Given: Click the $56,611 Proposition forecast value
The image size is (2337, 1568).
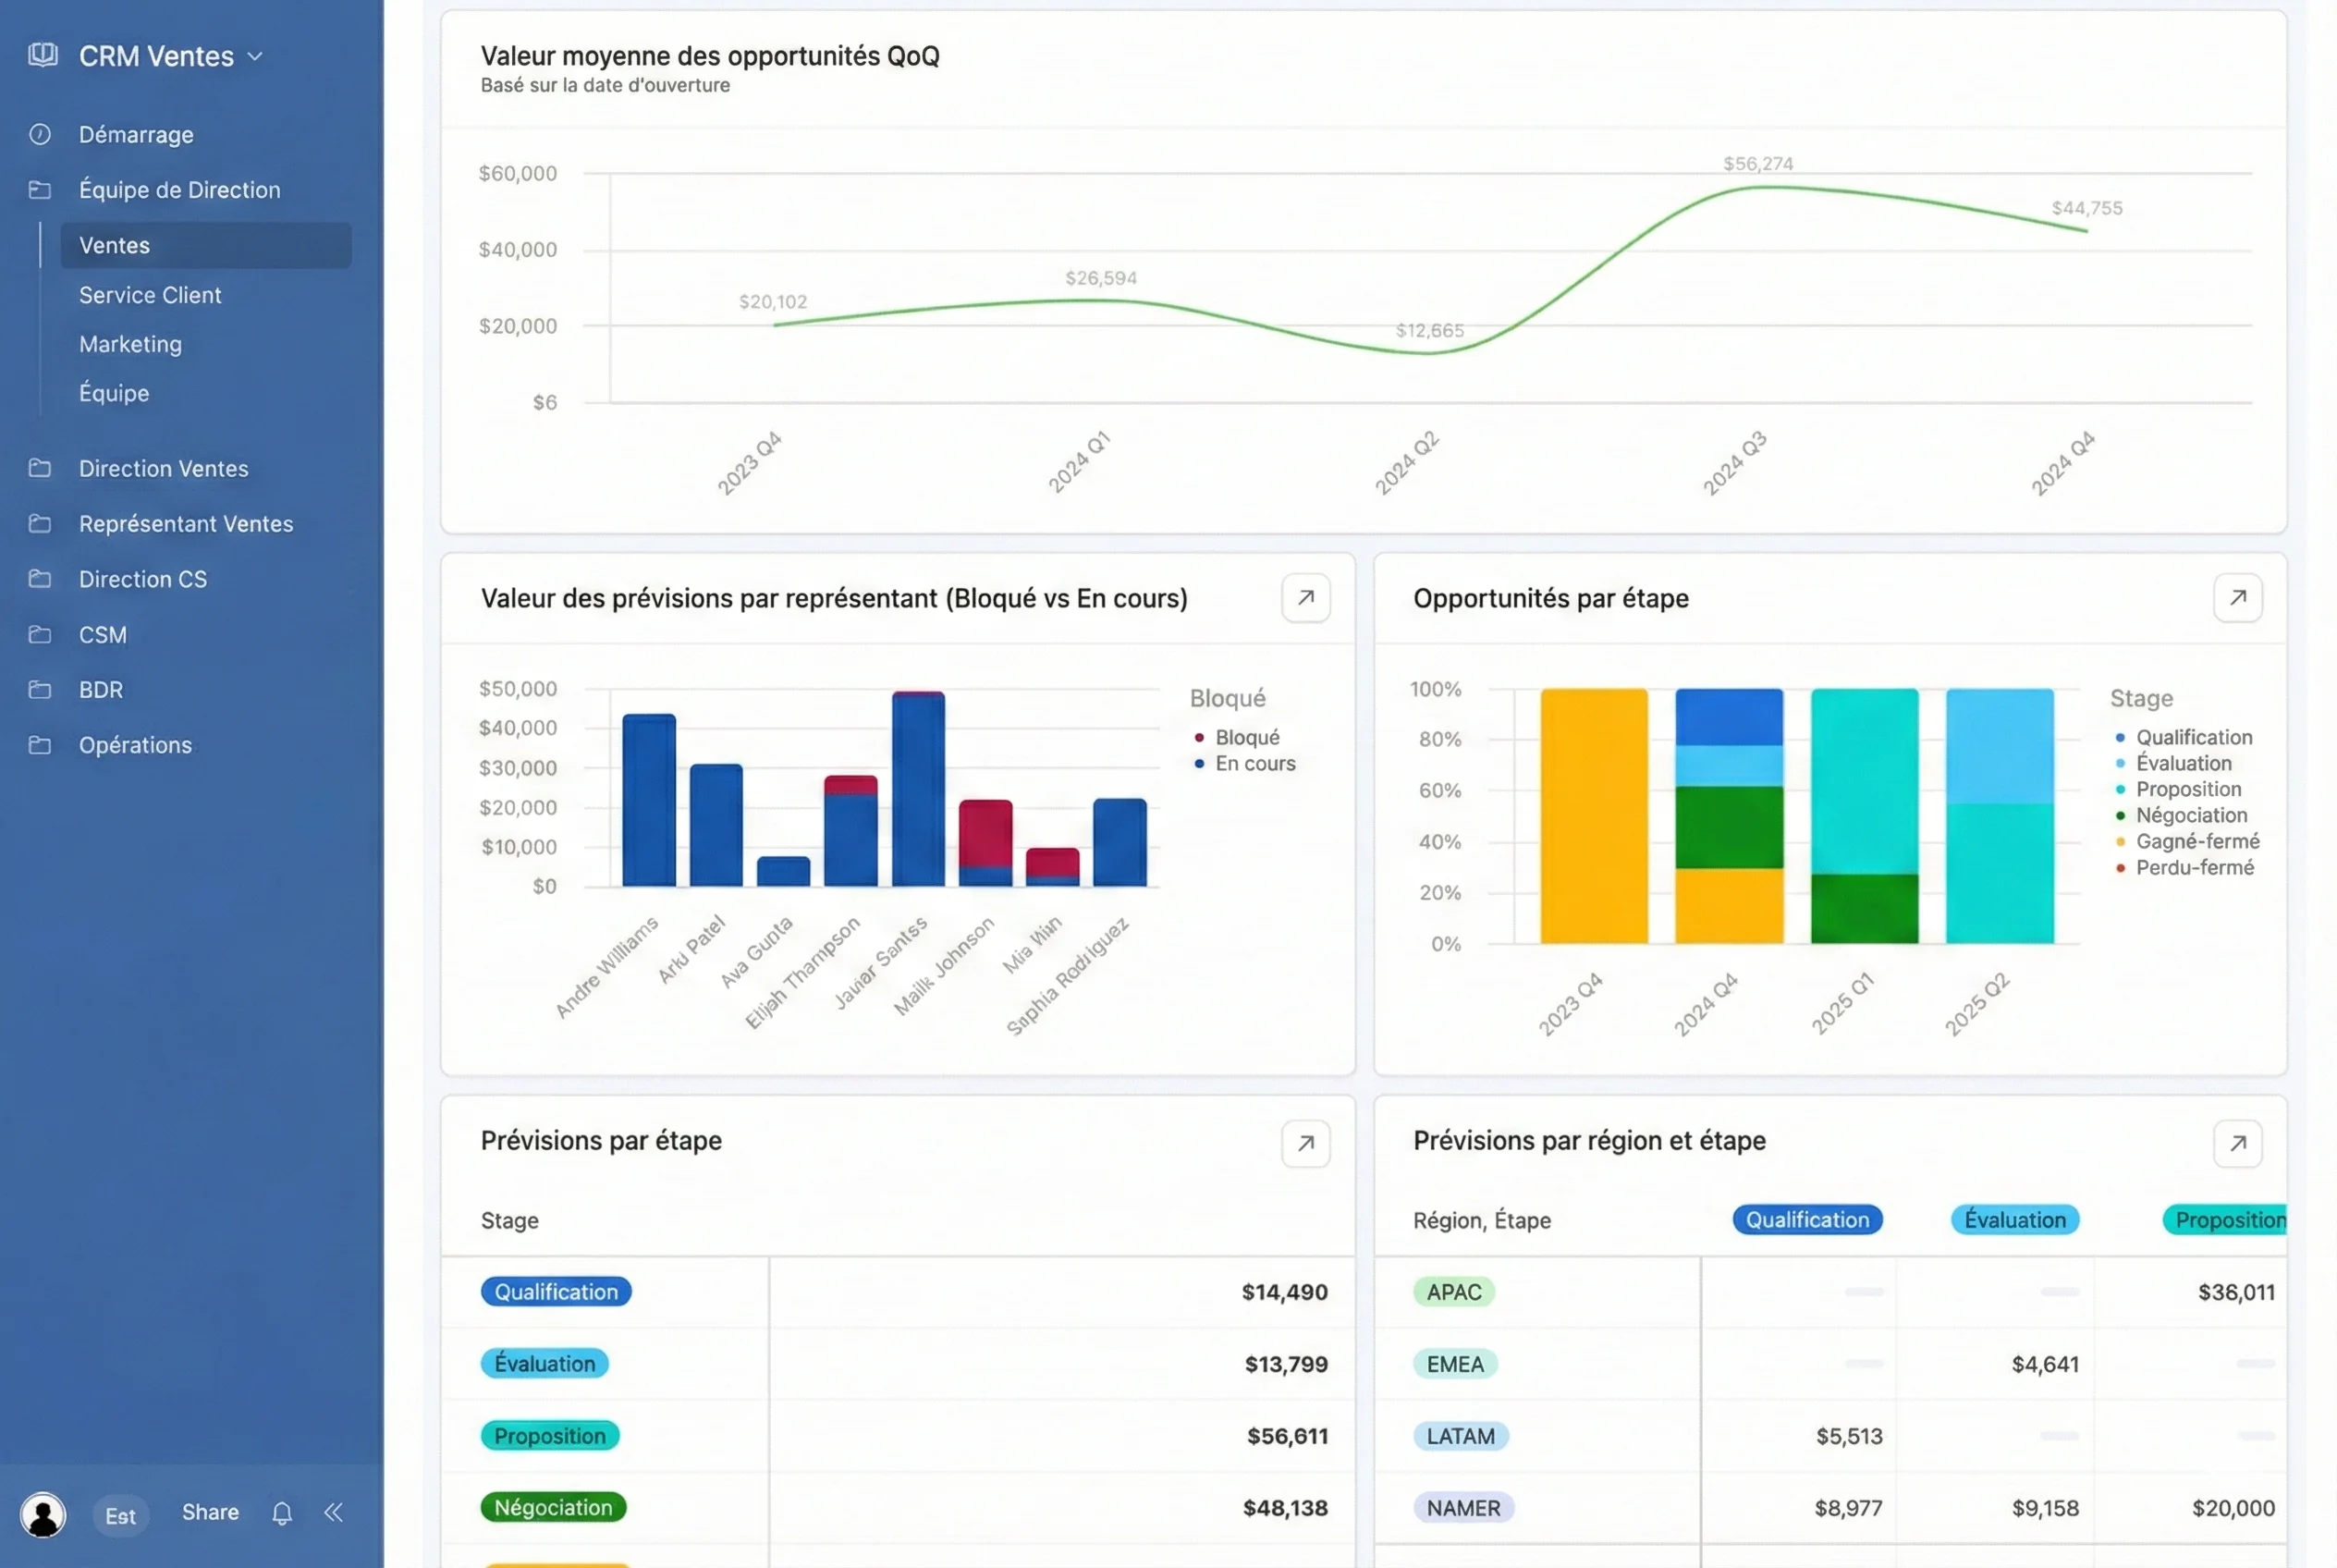Looking at the screenshot, I should point(1286,1436).
